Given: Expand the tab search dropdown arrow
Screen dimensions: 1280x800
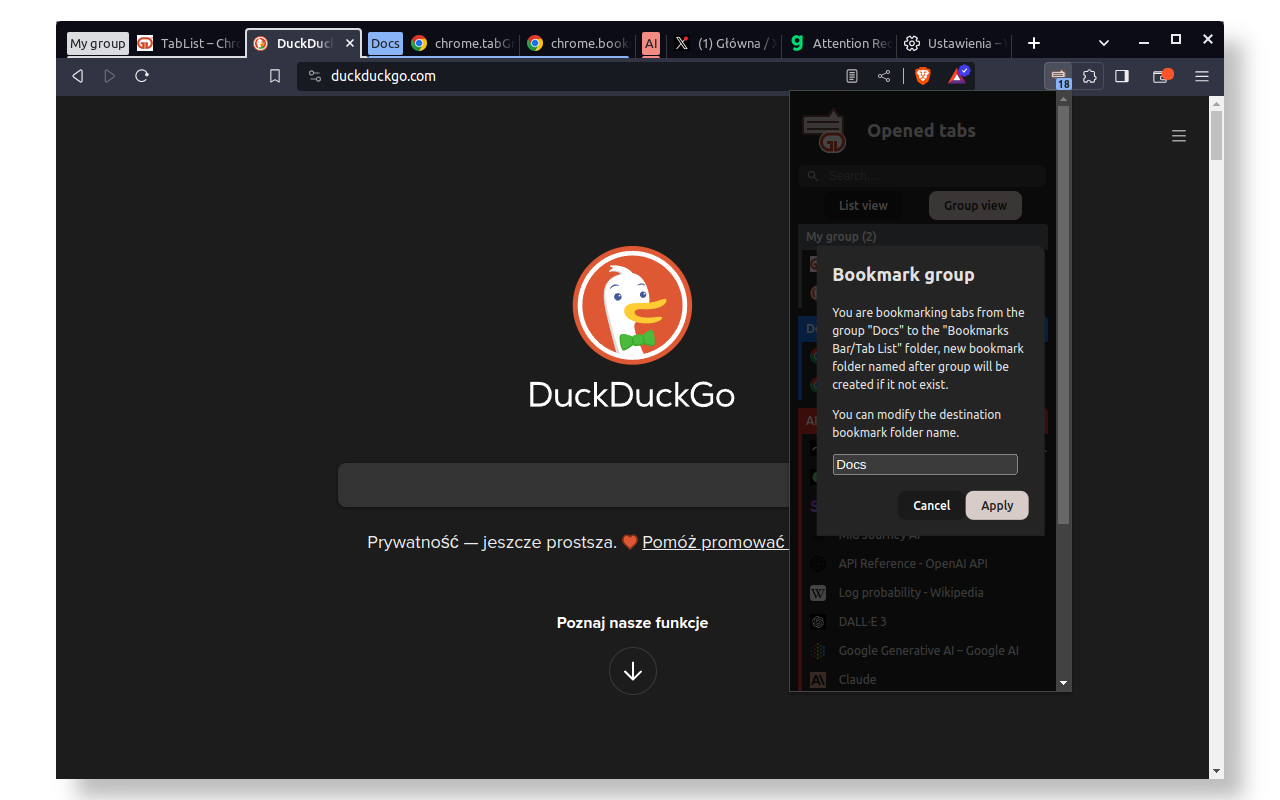Looking at the screenshot, I should tap(1104, 43).
